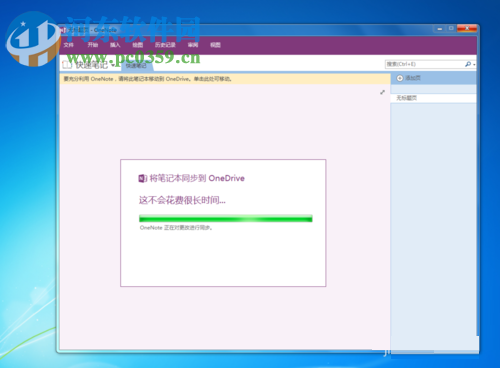This screenshot has height=368, width=500.
Task: Expand the search scope dropdown arrow
Action: [x=474, y=64]
